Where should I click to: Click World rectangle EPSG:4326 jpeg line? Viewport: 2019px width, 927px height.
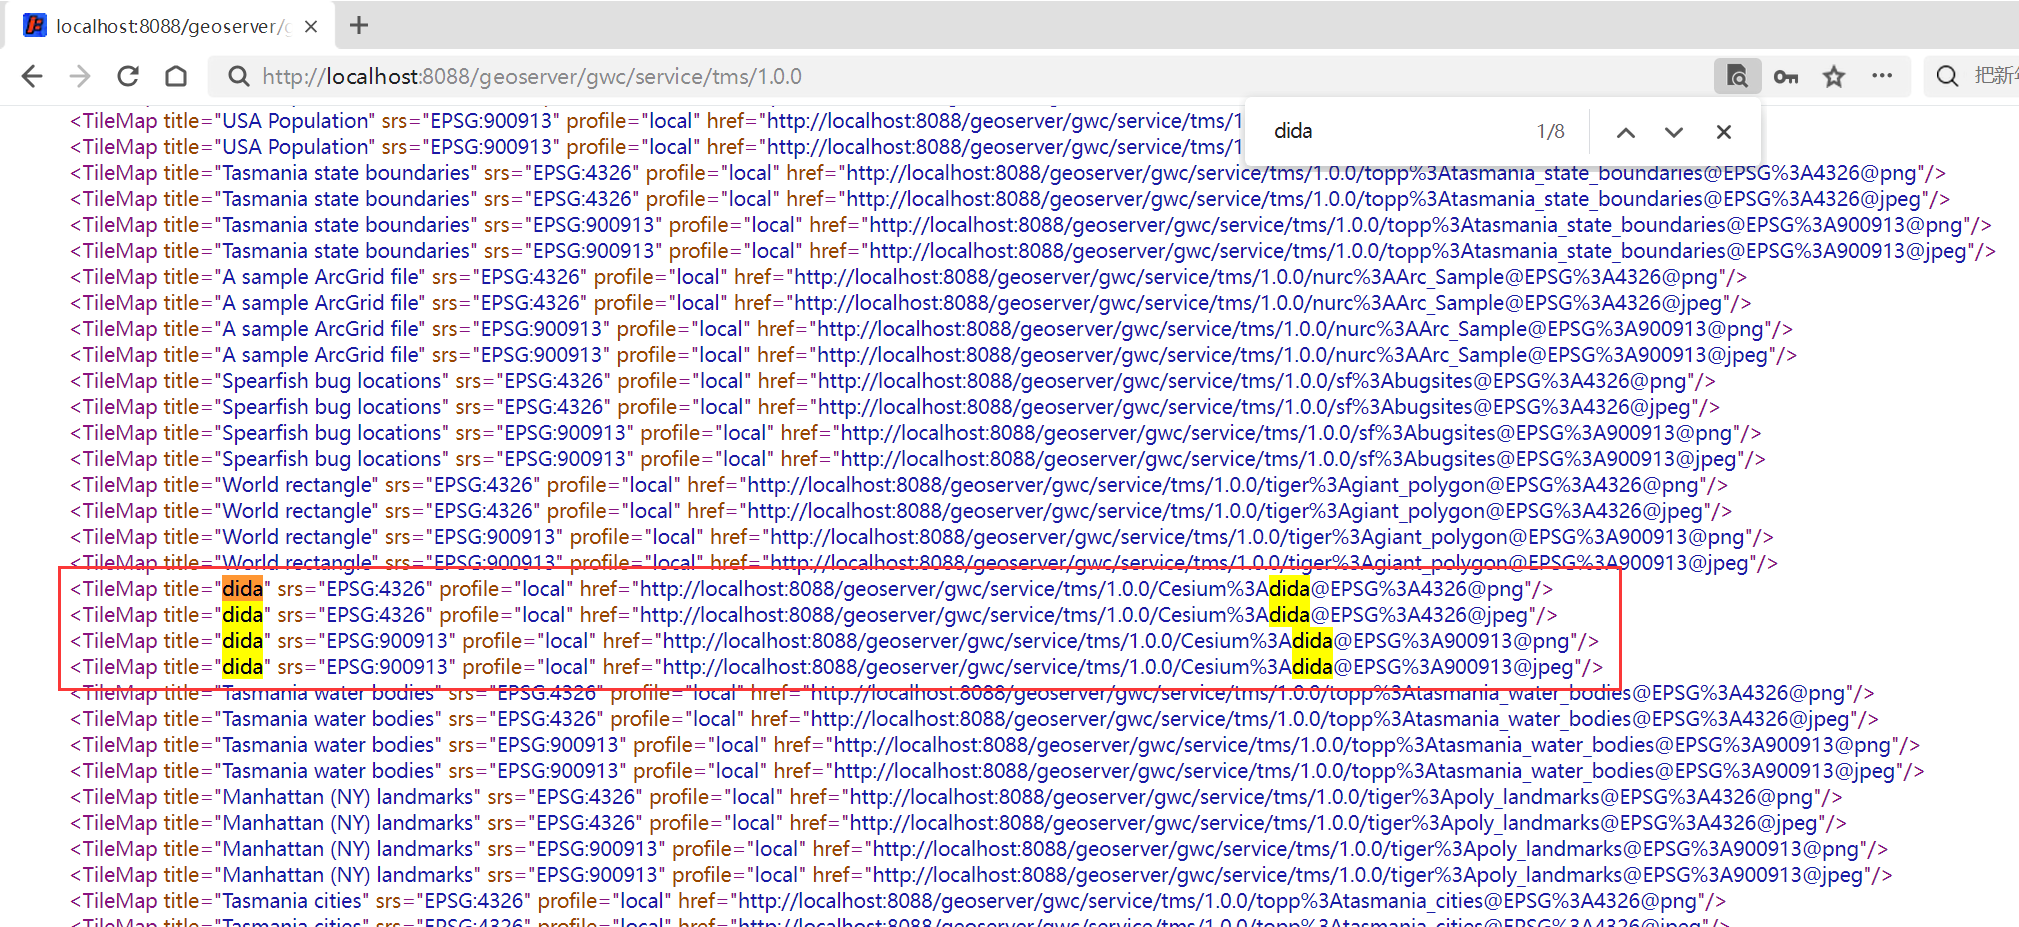pos(901,511)
